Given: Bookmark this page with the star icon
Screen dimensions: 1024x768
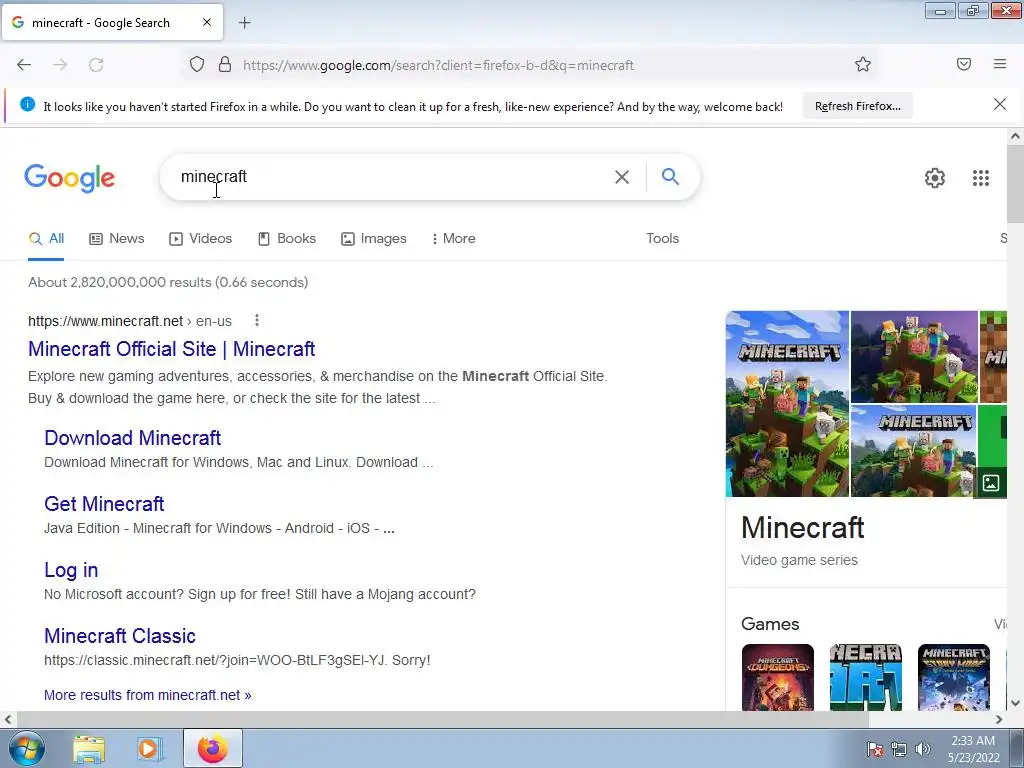Looking at the screenshot, I should [x=863, y=65].
